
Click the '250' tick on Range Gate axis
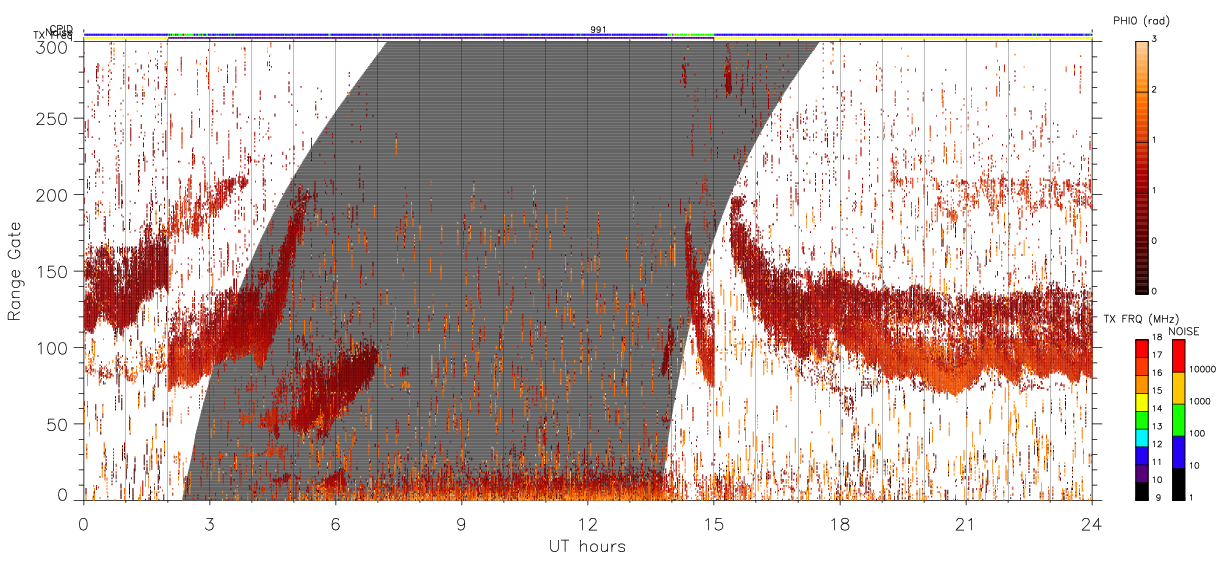pos(53,119)
